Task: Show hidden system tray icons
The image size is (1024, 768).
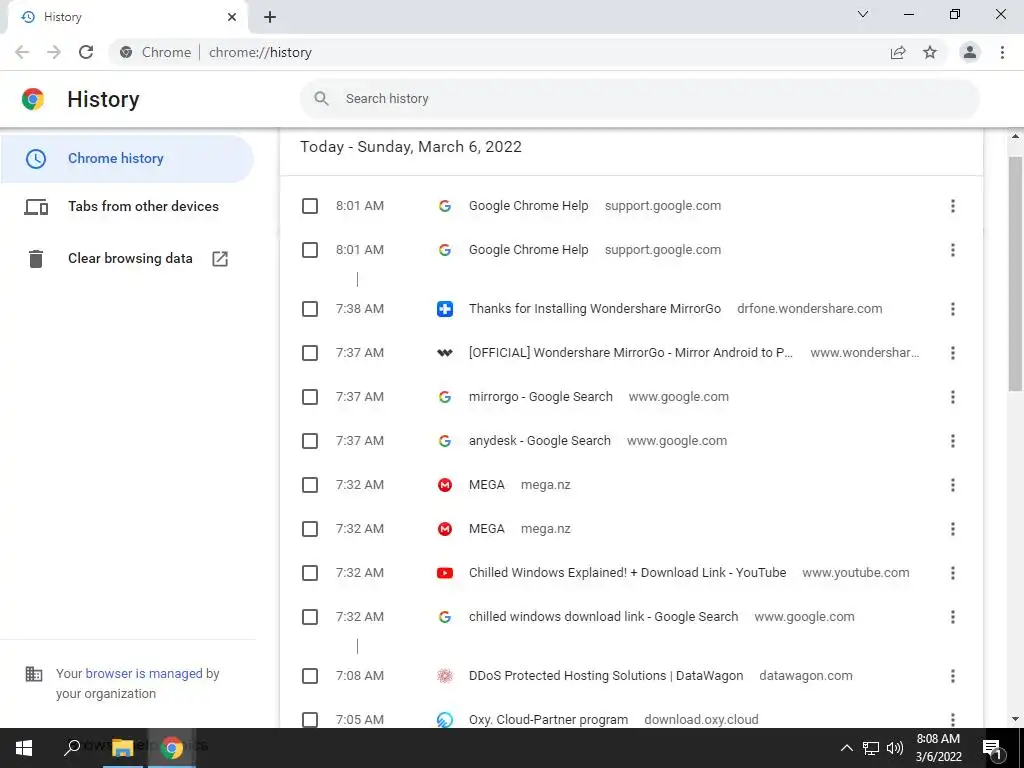Action: pyautogui.click(x=846, y=748)
